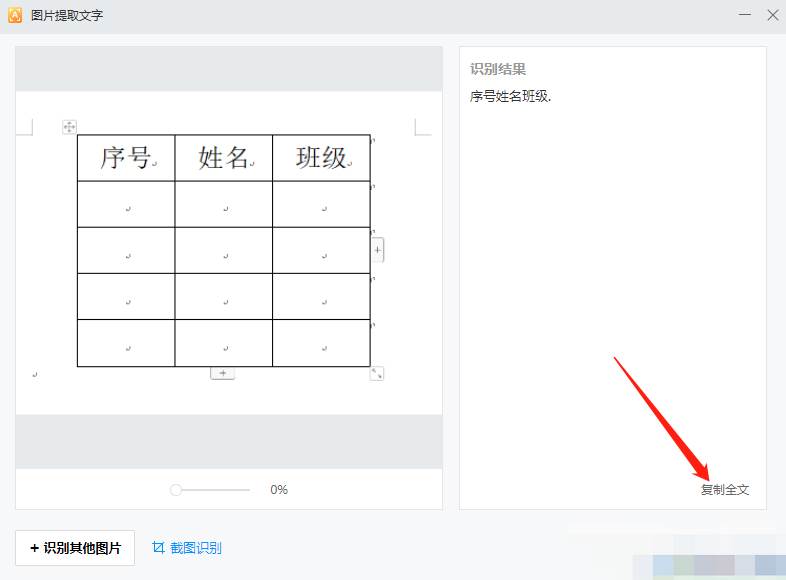Viewport: 786px width, 580px height.
Task: Click the crop icon next to 截图识别
Action: pyautogui.click(x=158, y=547)
